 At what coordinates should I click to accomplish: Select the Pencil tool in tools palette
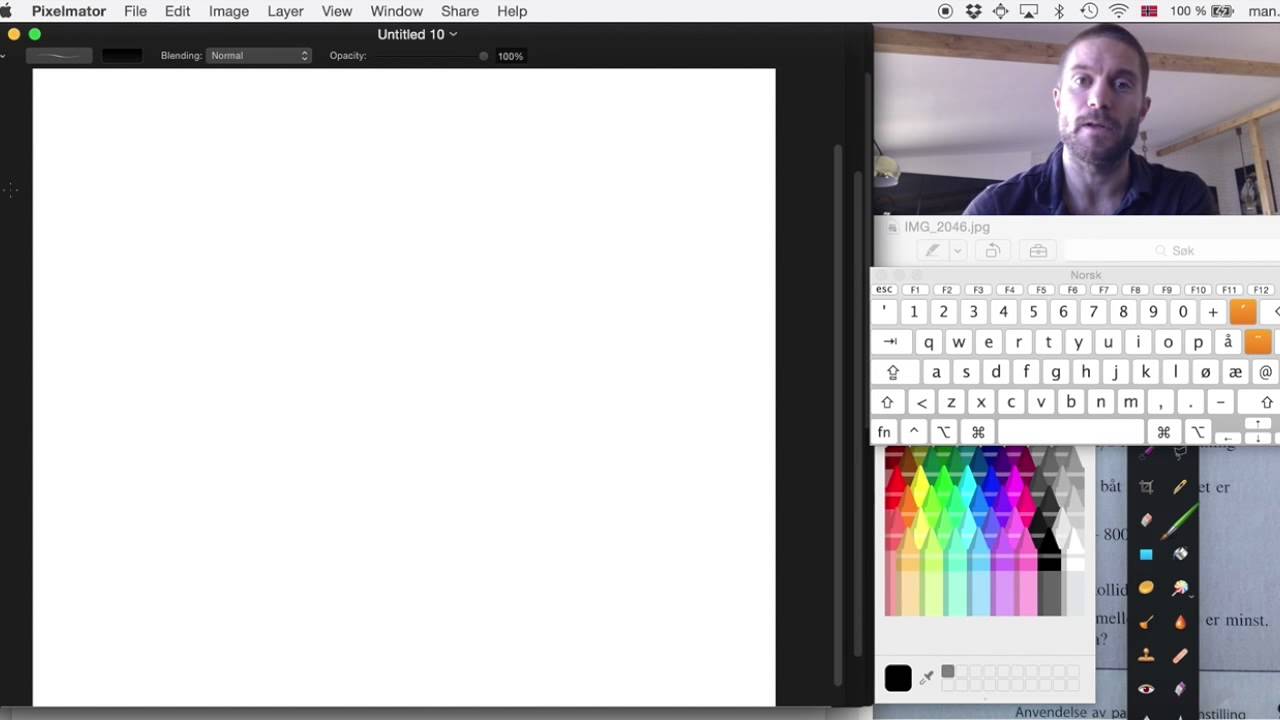tap(1180, 487)
